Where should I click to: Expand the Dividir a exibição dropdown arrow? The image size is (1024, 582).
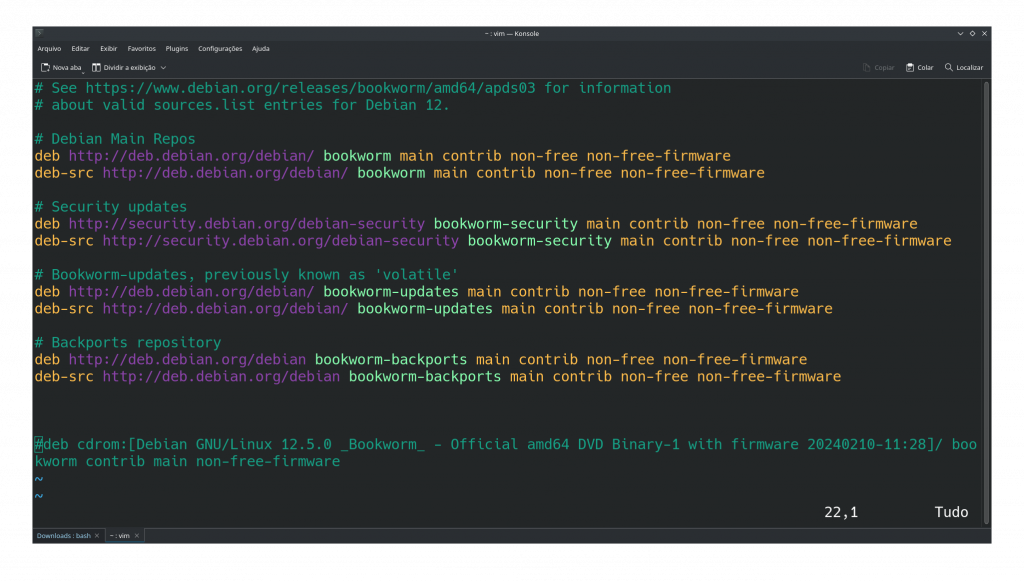point(163,67)
